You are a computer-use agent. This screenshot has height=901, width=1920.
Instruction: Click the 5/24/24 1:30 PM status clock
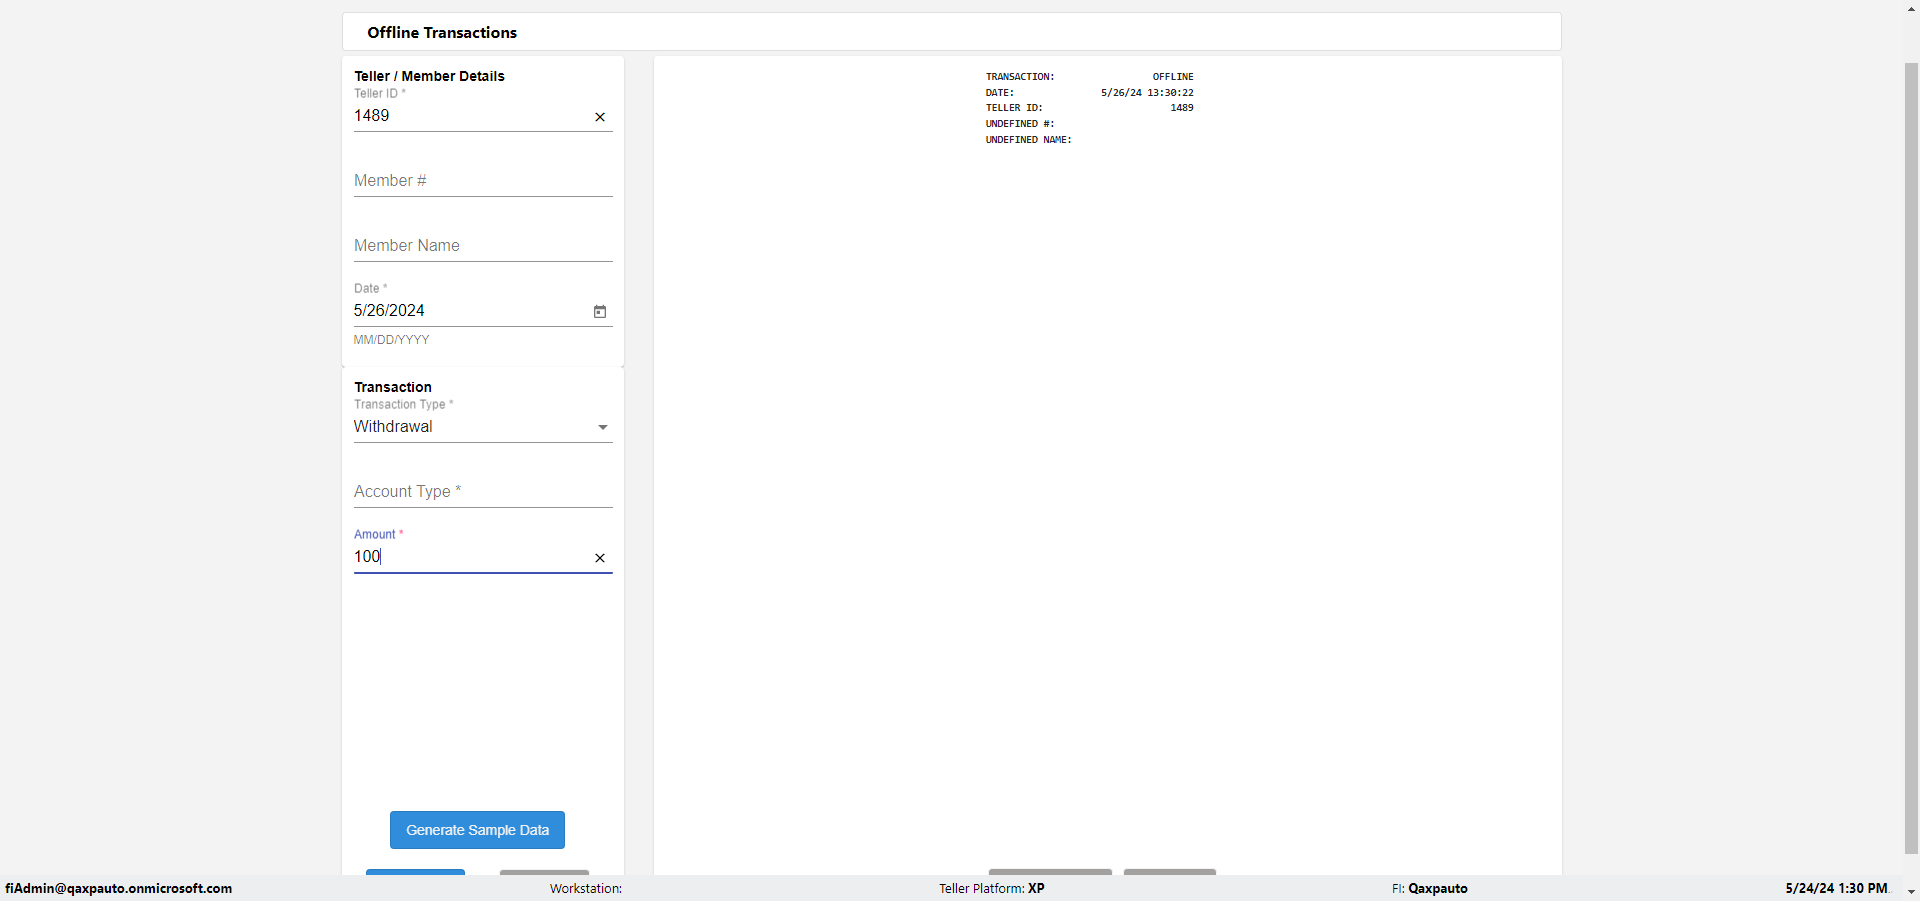[x=1836, y=888]
